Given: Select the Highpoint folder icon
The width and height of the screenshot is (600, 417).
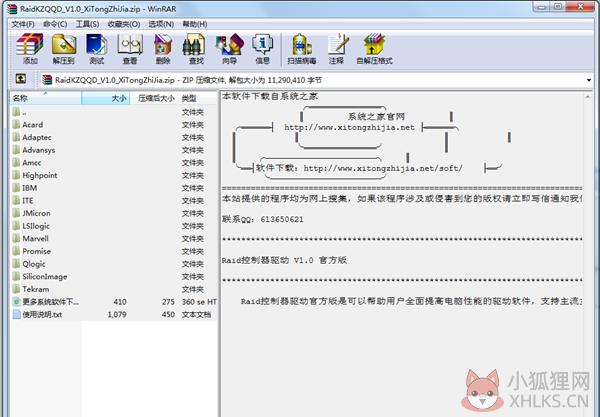Looking at the screenshot, I should (16, 175).
